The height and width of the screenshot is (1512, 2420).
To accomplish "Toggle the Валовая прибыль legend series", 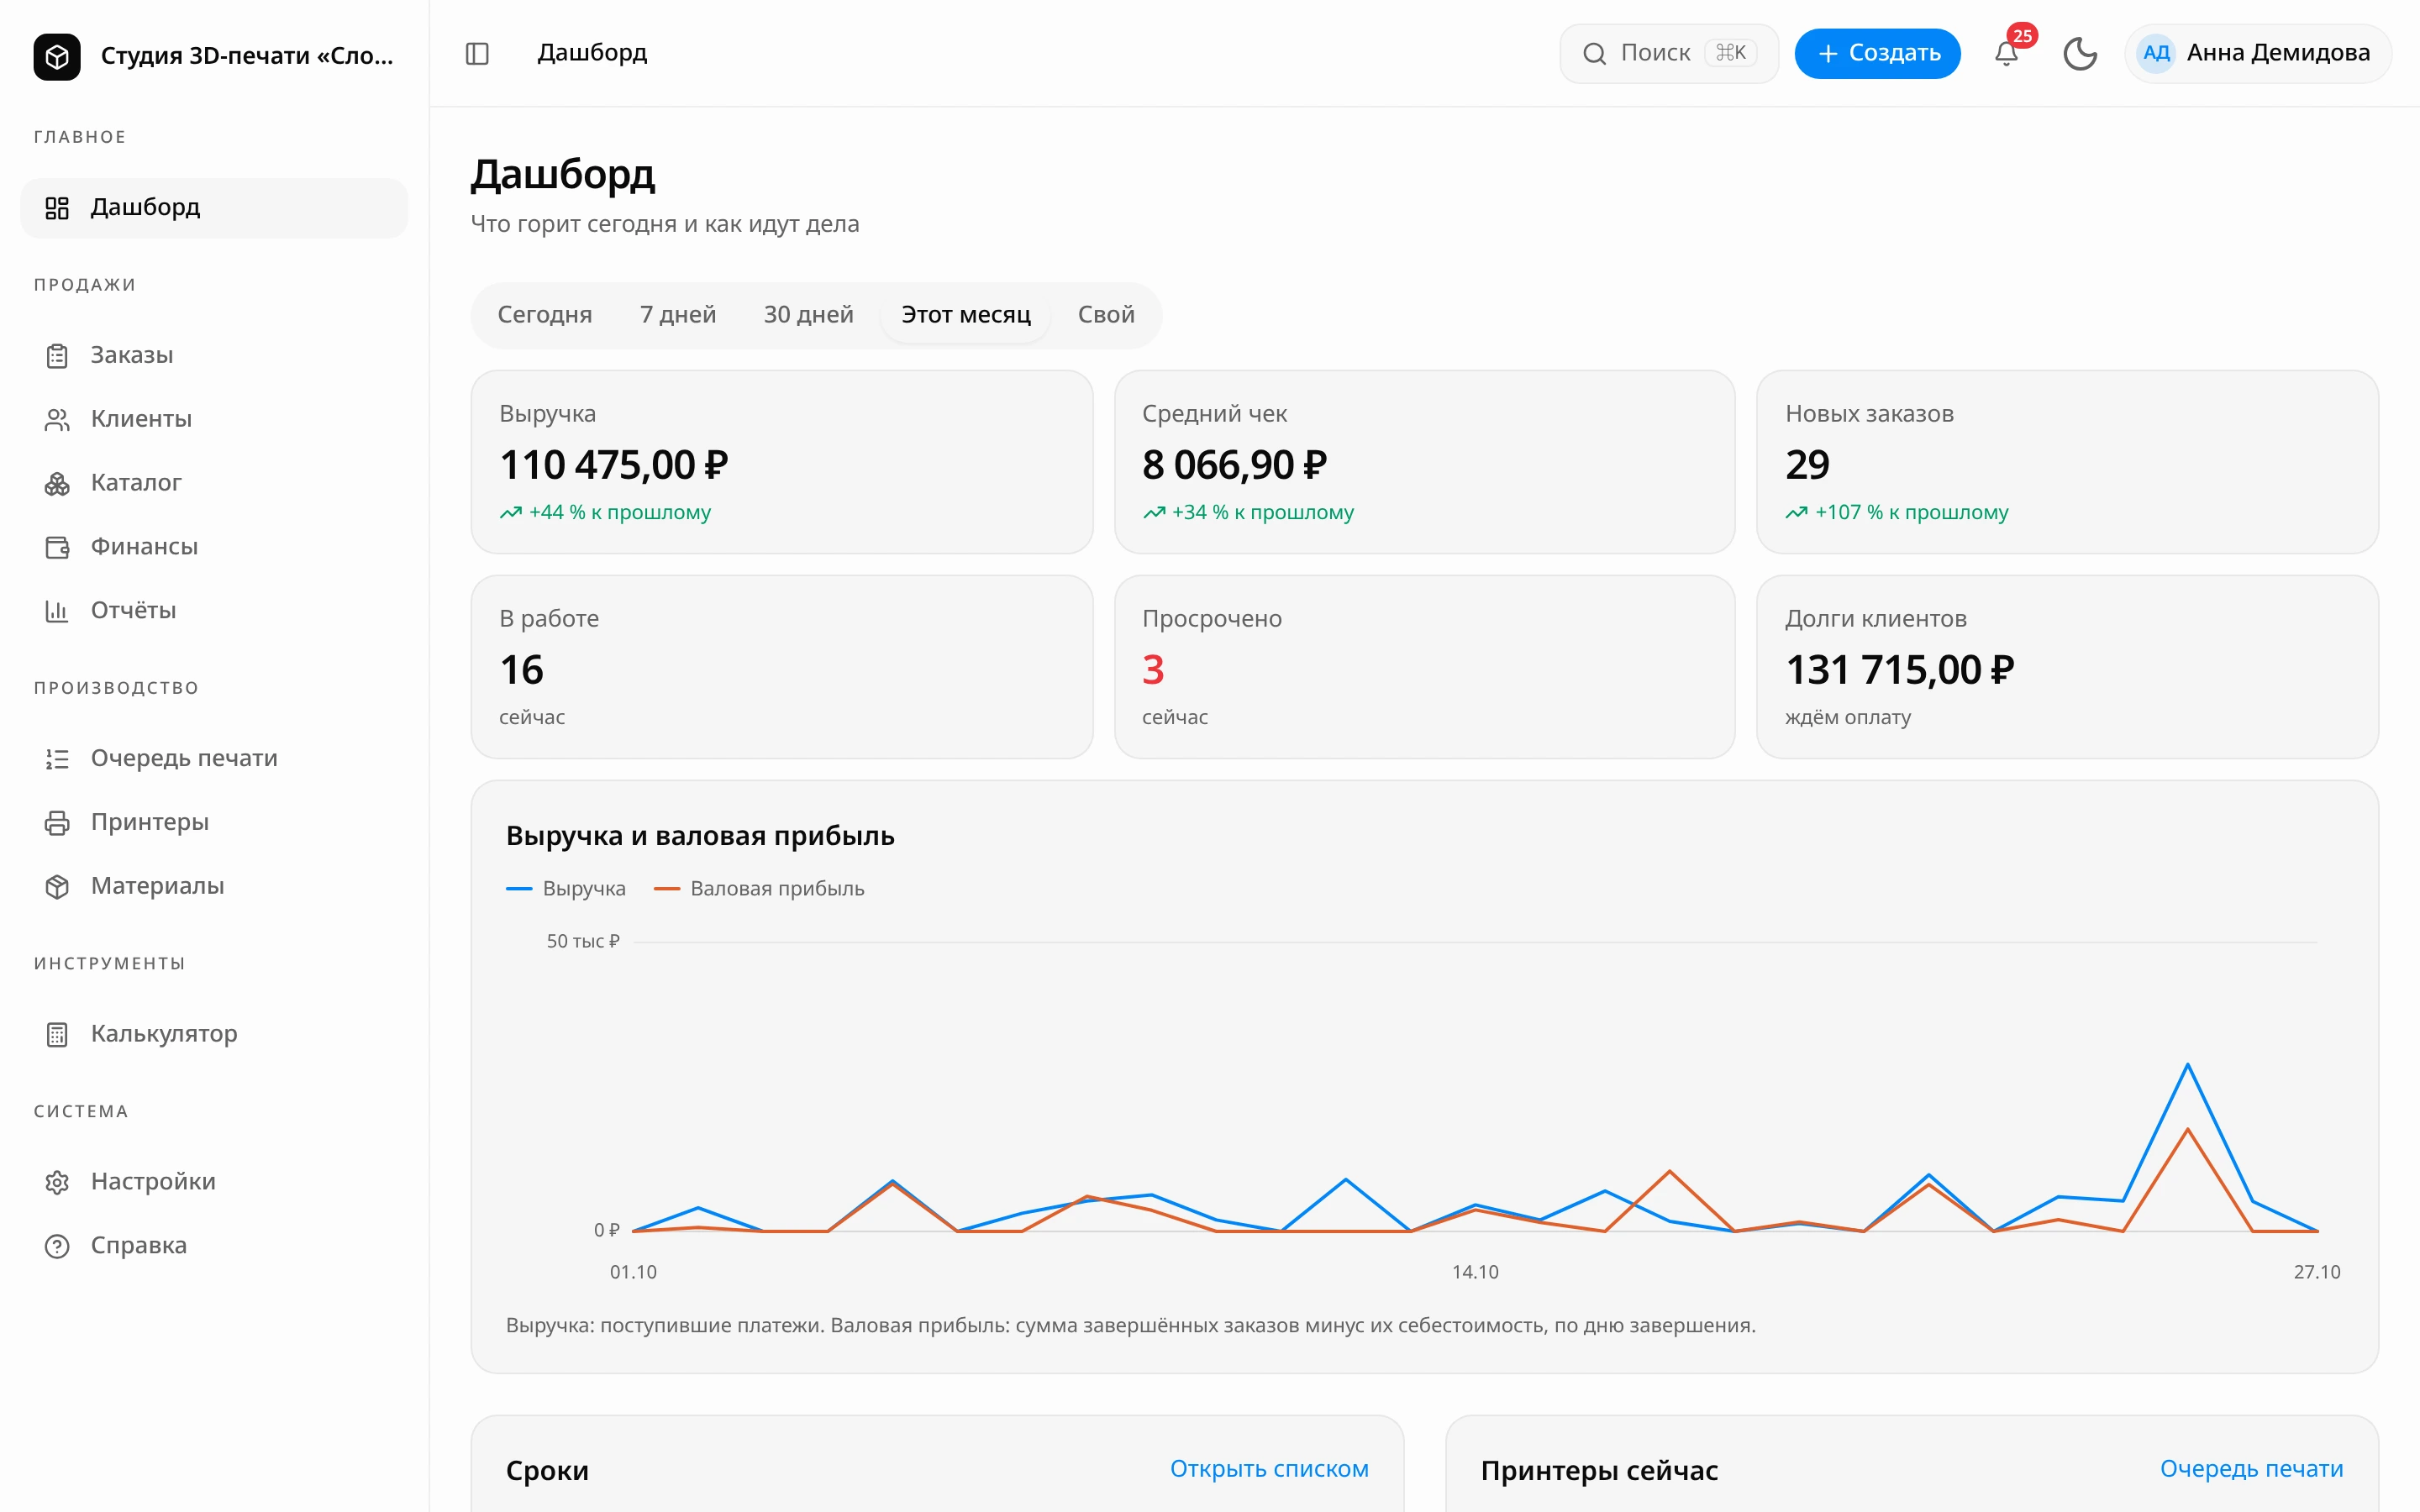I will [759, 888].
